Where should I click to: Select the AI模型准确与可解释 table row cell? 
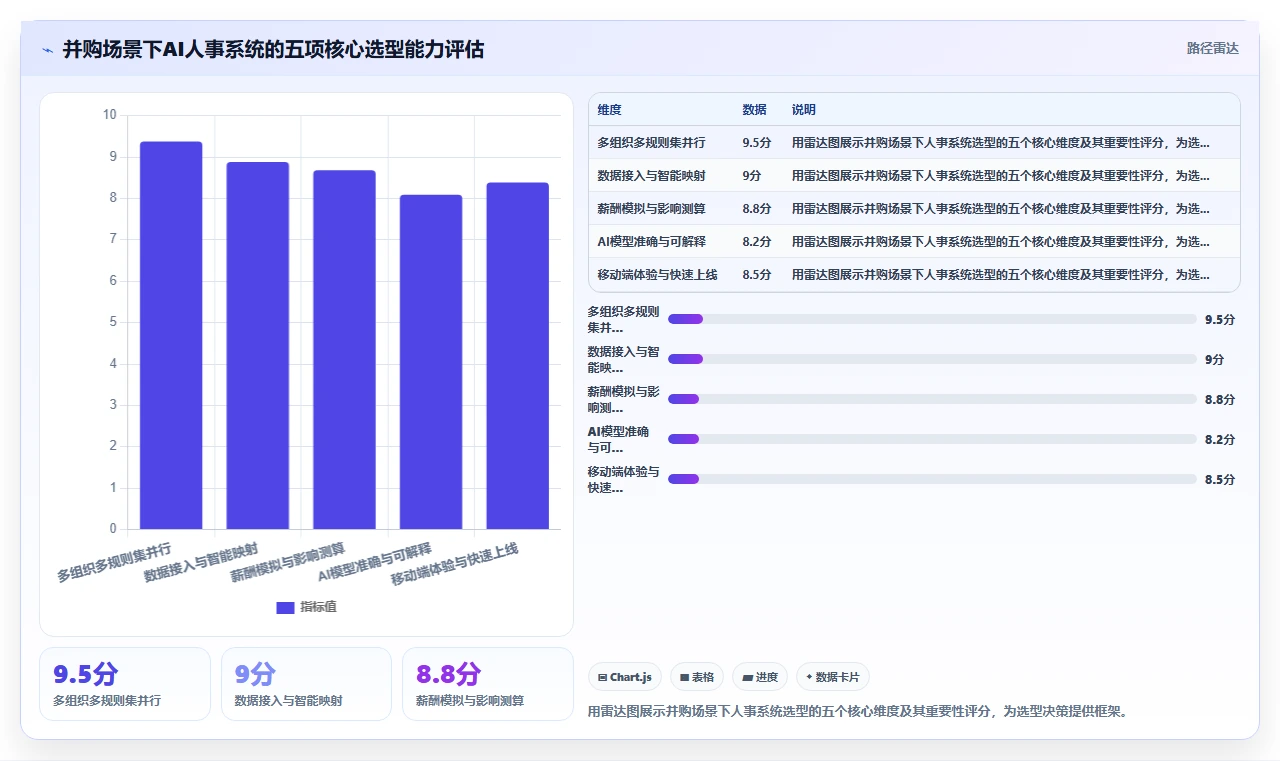point(651,242)
